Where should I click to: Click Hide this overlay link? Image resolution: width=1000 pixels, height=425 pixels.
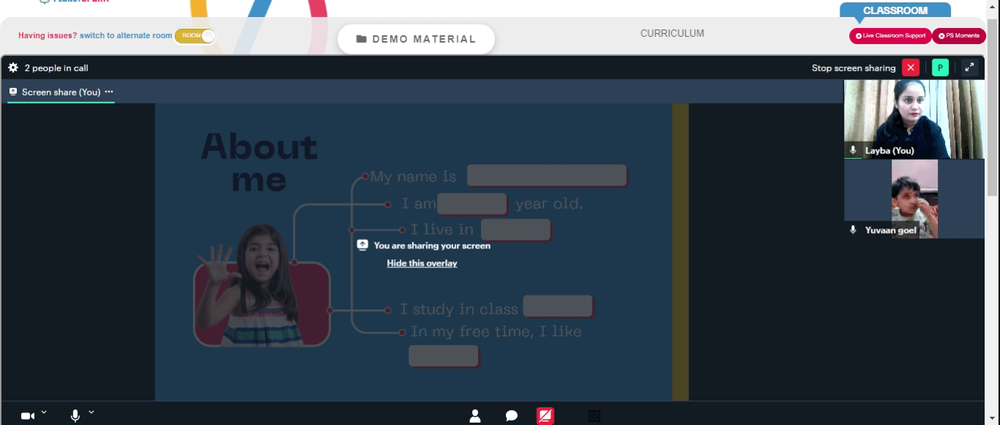(x=422, y=263)
